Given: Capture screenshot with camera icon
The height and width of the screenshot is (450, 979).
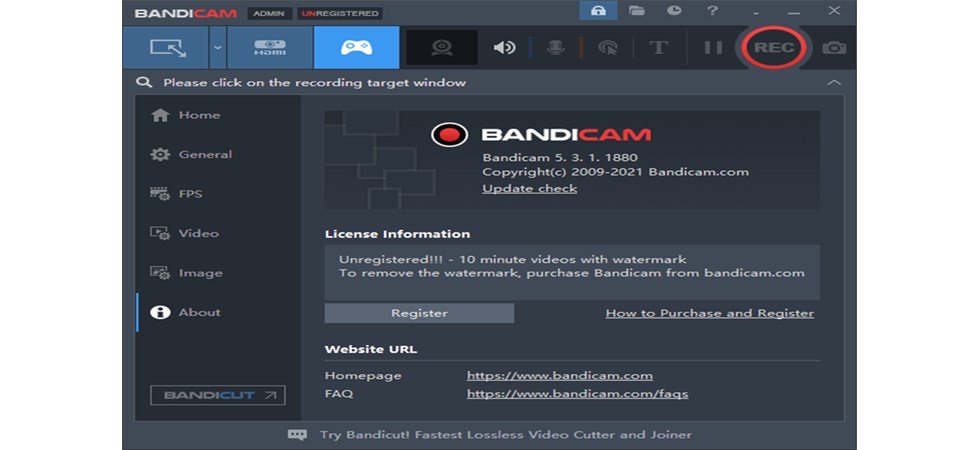Looking at the screenshot, I should (x=834, y=47).
